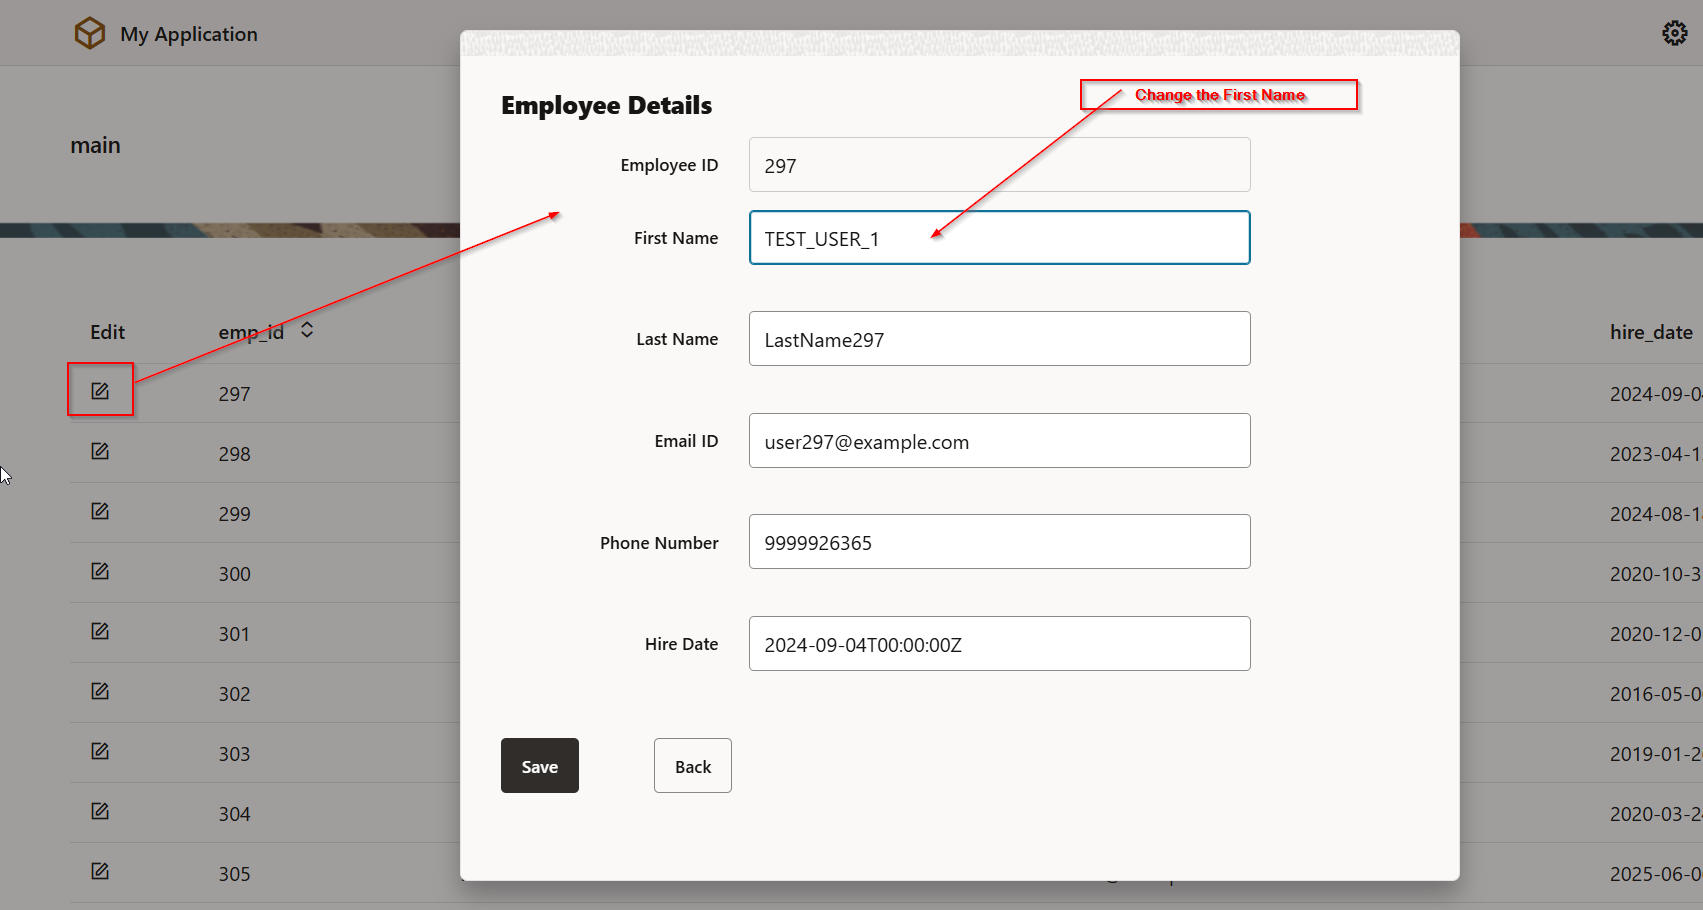This screenshot has width=1703, height=910.
Task: Open the settings gear icon
Action: click(x=1674, y=33)
